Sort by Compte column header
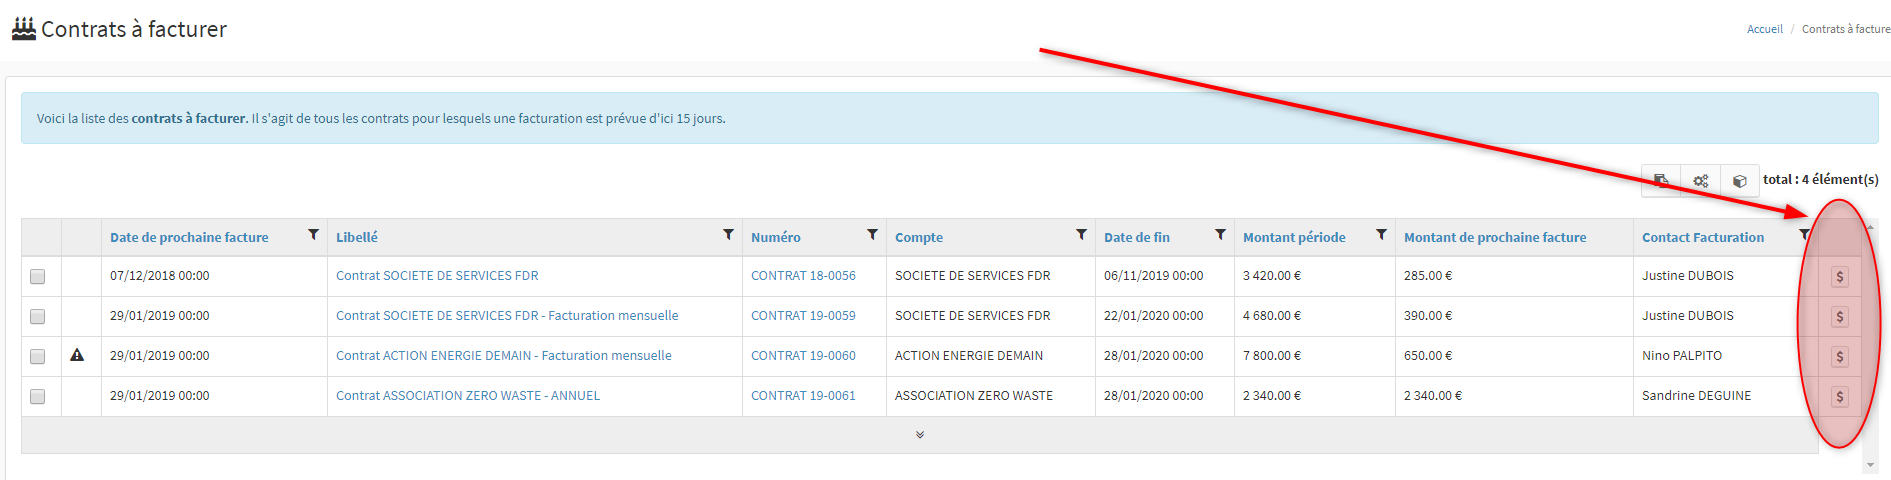Image resolution: width=1891 pixels, height=480 pixels. (x=919, y=238)
